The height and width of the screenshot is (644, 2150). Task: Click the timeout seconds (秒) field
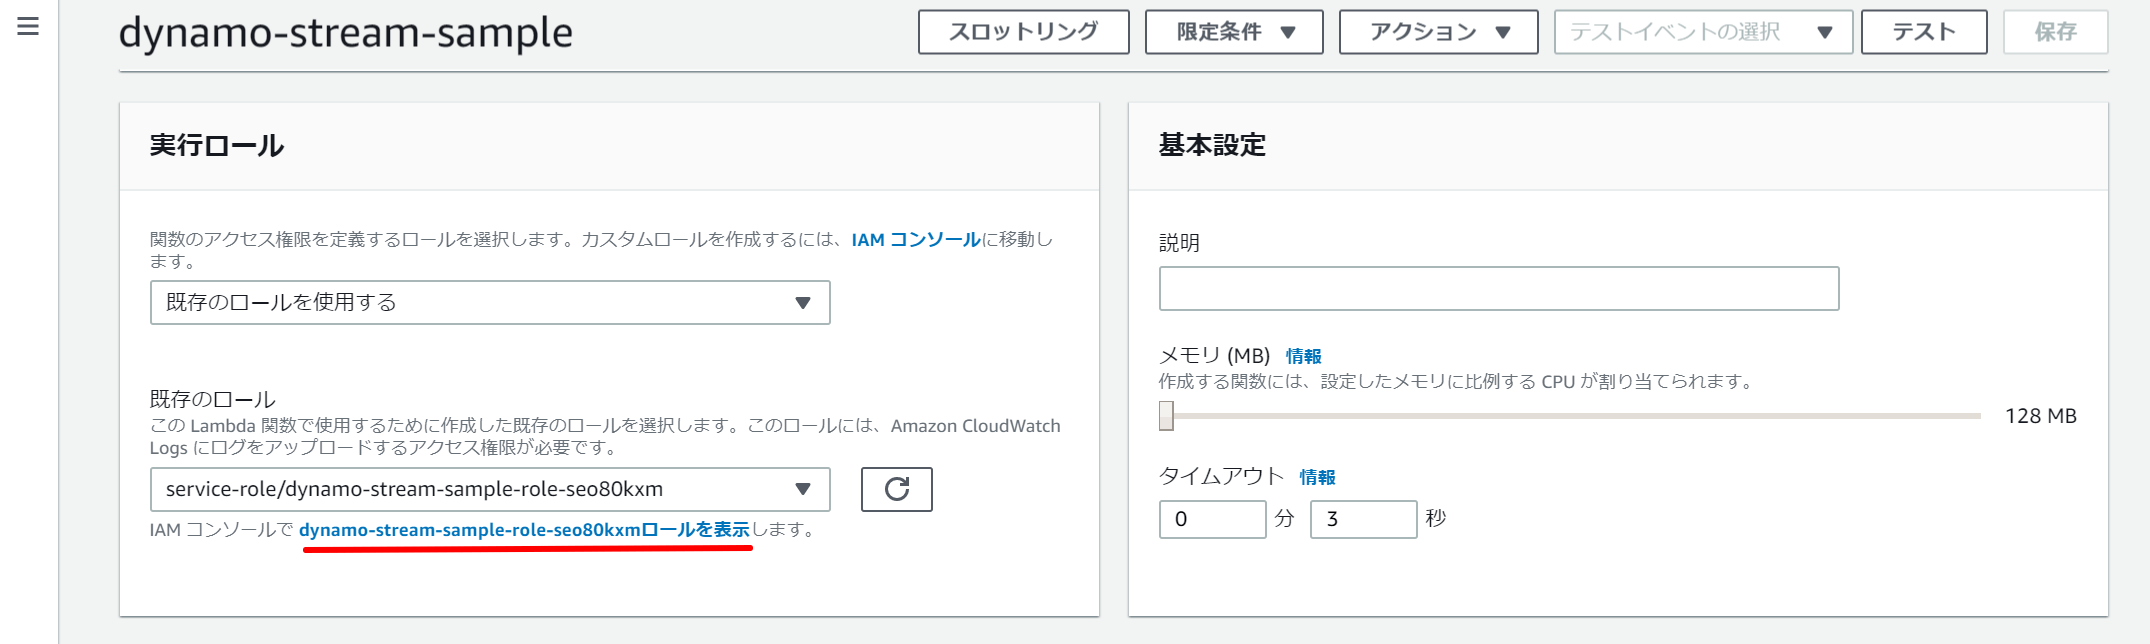pyautogui.click(x=1363, y=519)
